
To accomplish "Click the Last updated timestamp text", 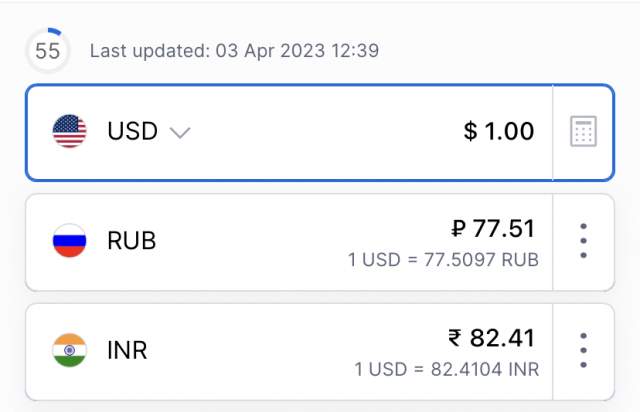I will (234, 51).
